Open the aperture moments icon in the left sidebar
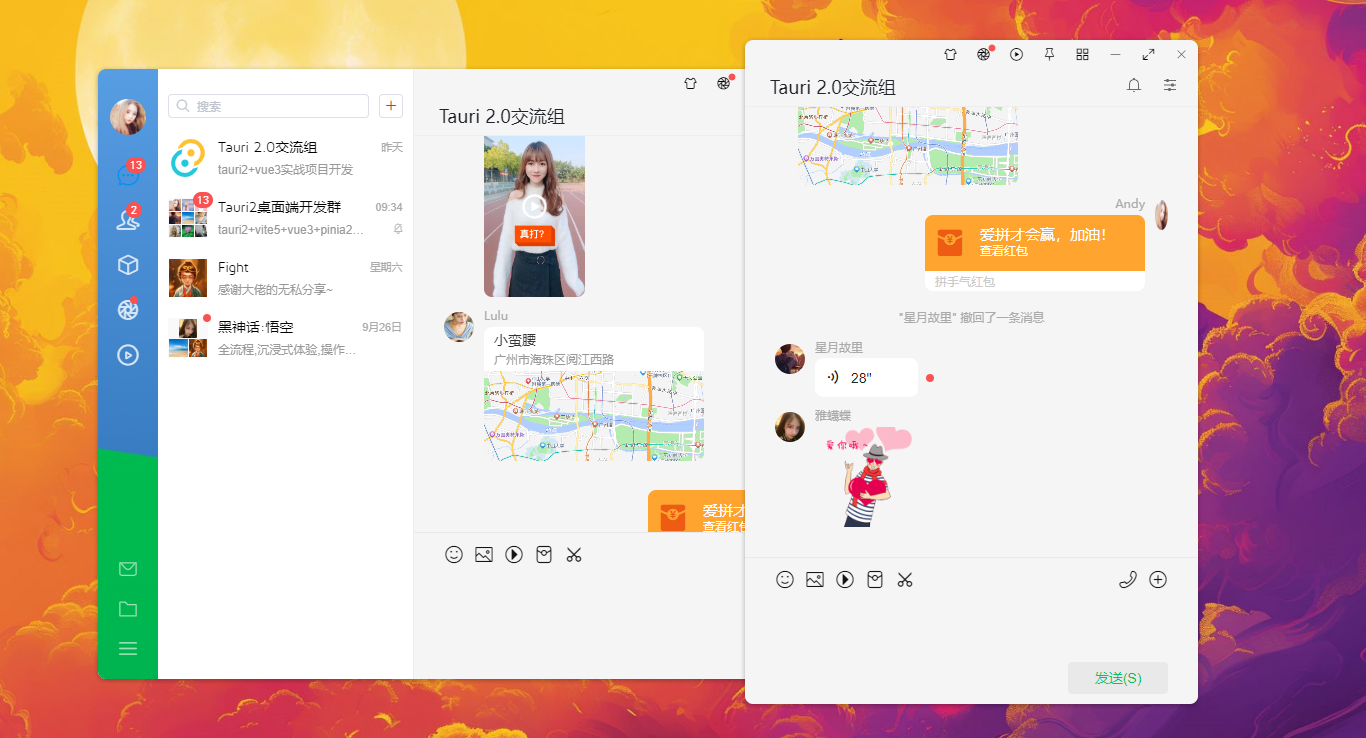The height and width of the screenshot is (738, 1366). 128,310
